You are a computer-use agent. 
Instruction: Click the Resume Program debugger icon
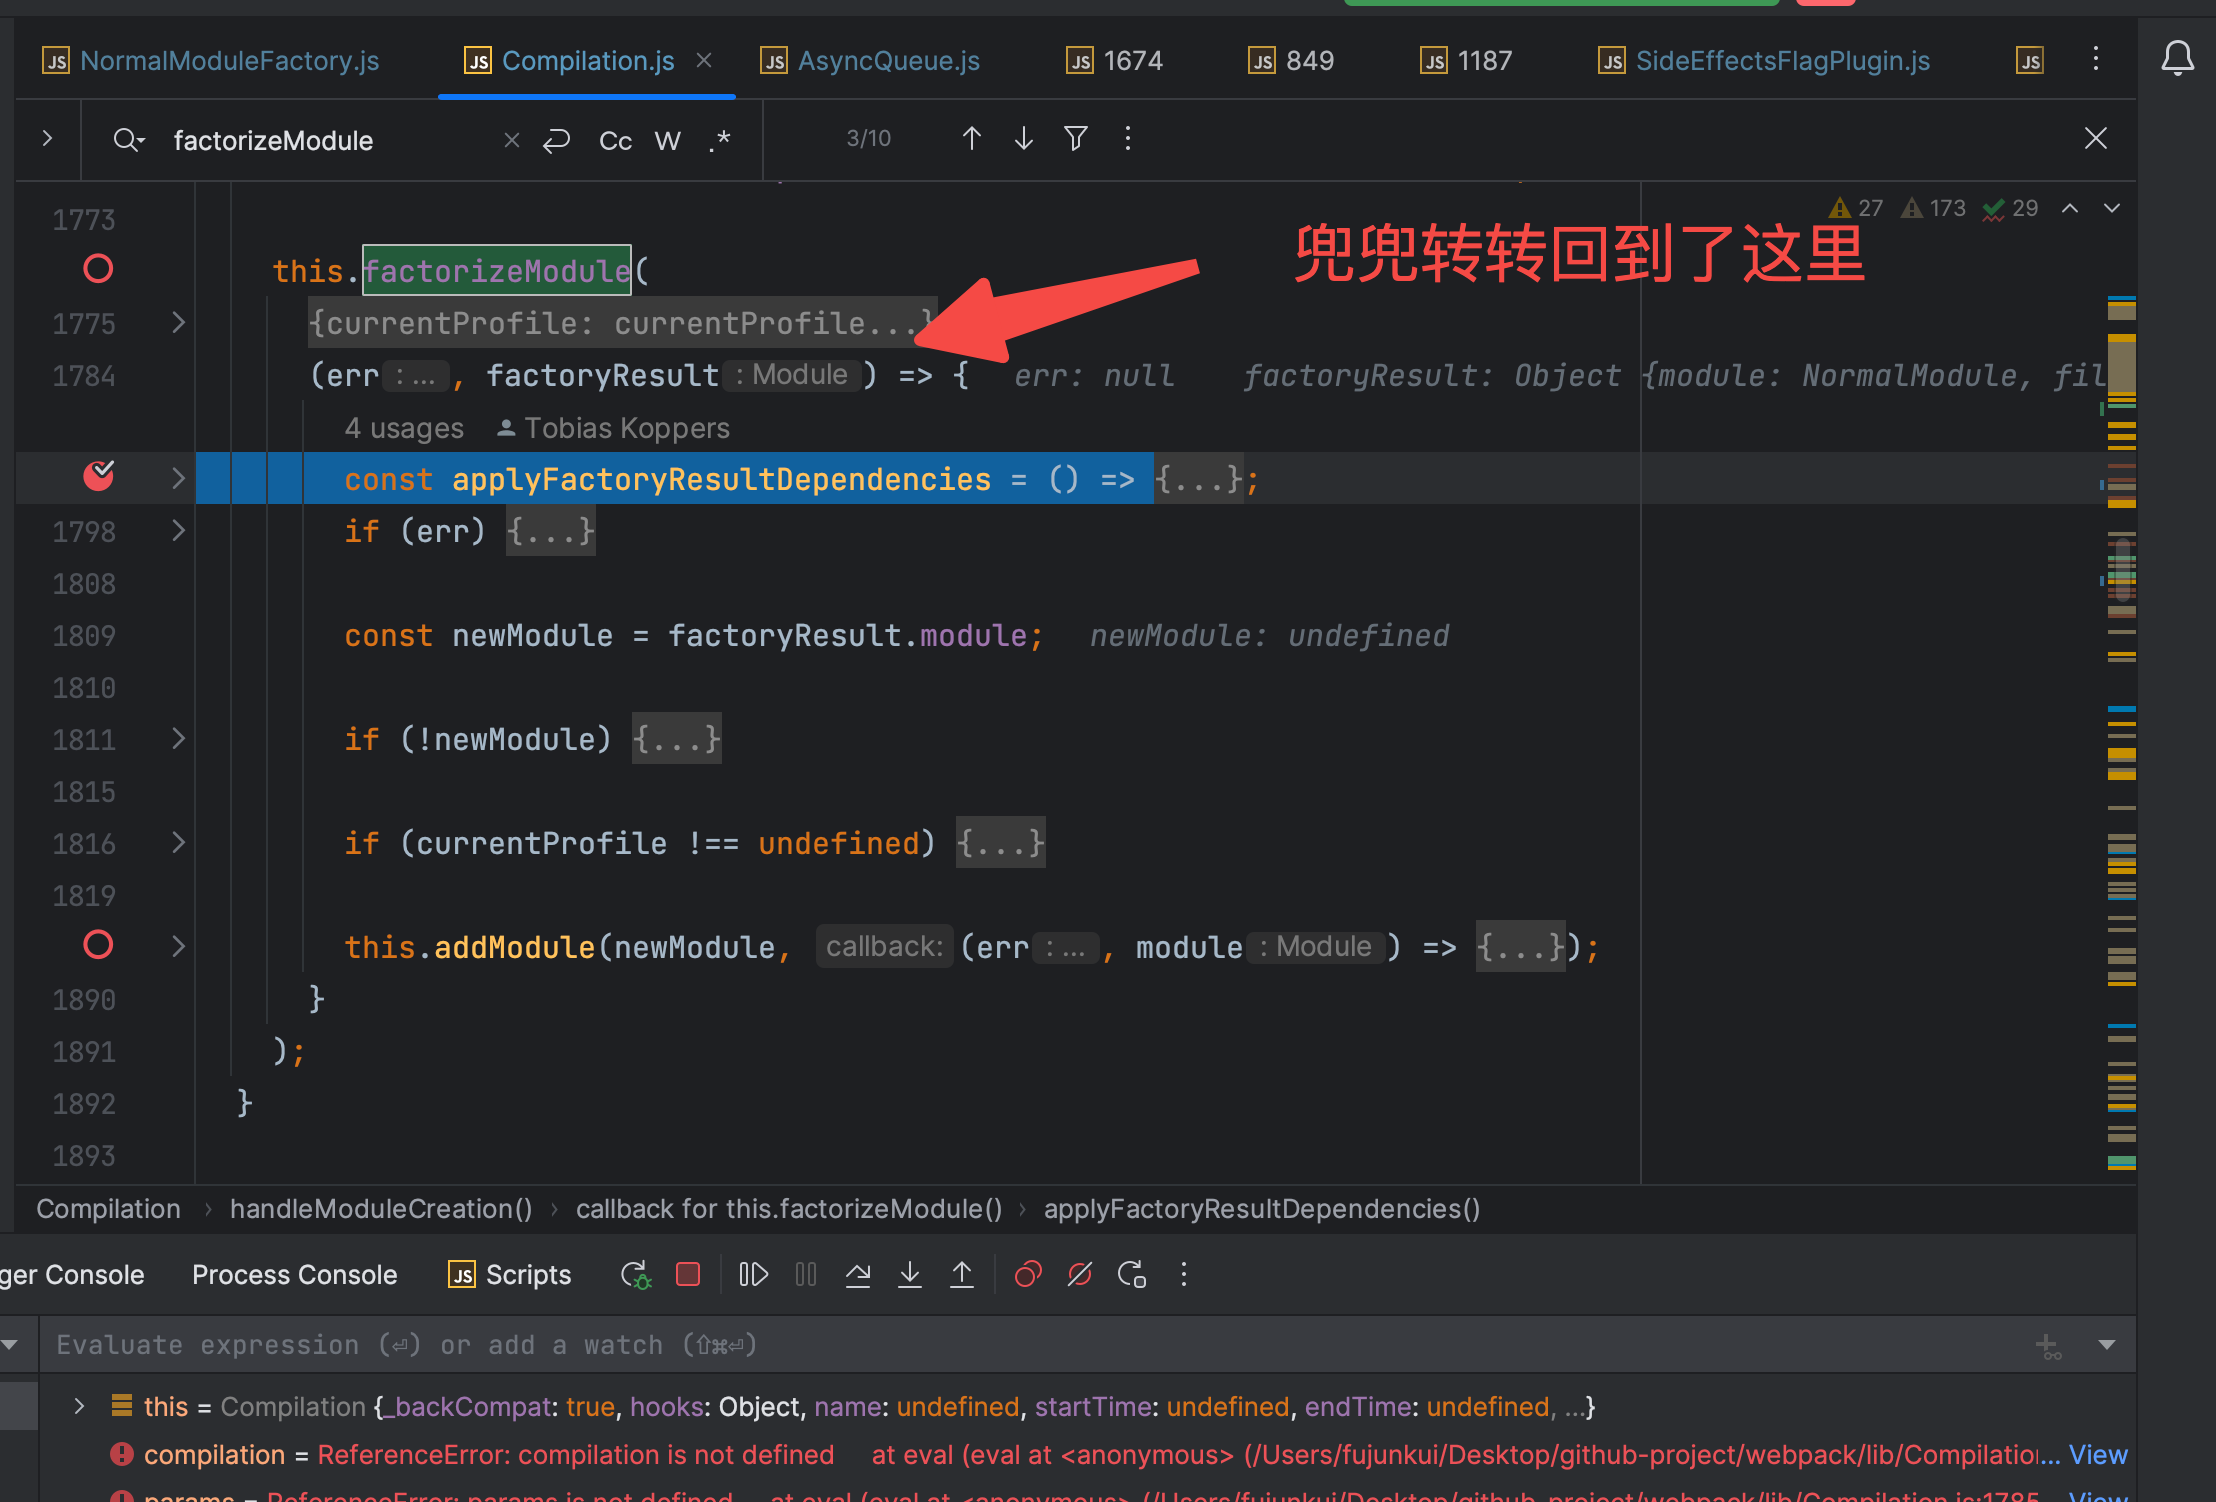[753, 1274]
